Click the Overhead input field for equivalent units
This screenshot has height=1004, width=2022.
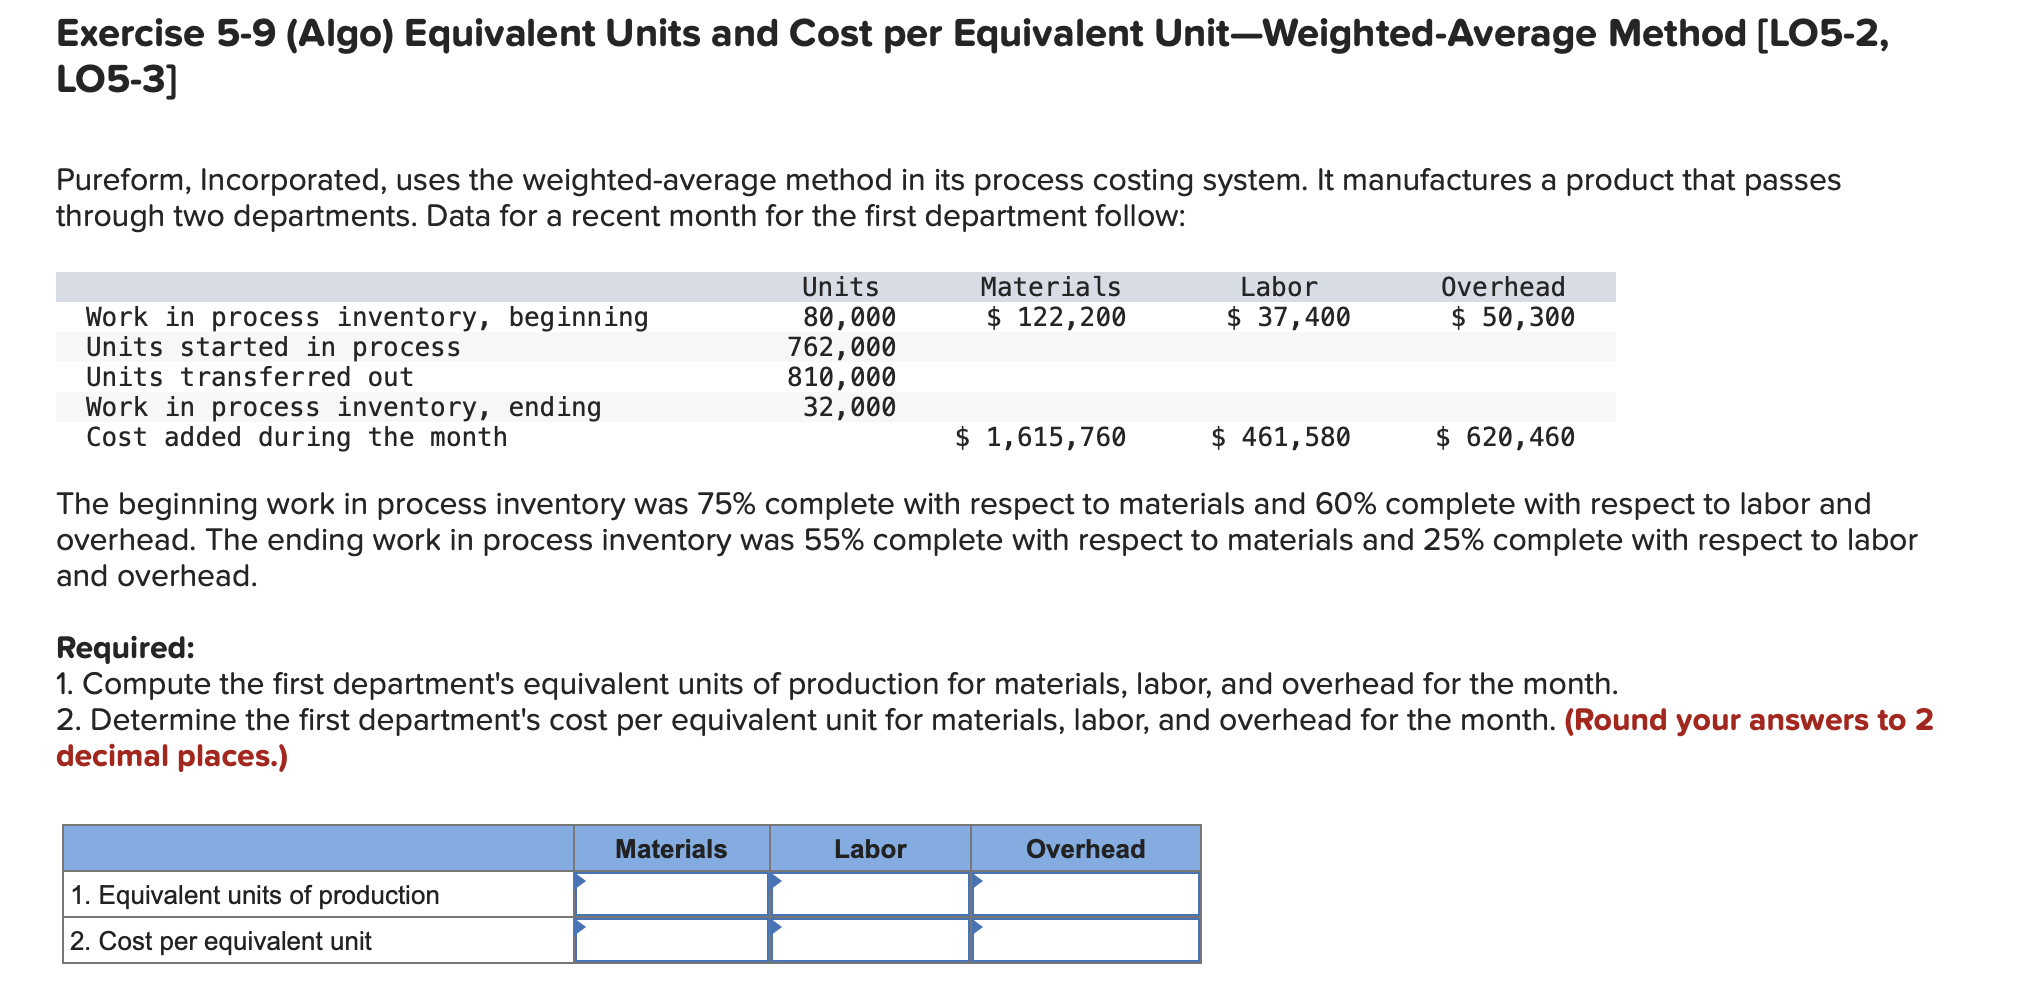tap(1090, 895)
